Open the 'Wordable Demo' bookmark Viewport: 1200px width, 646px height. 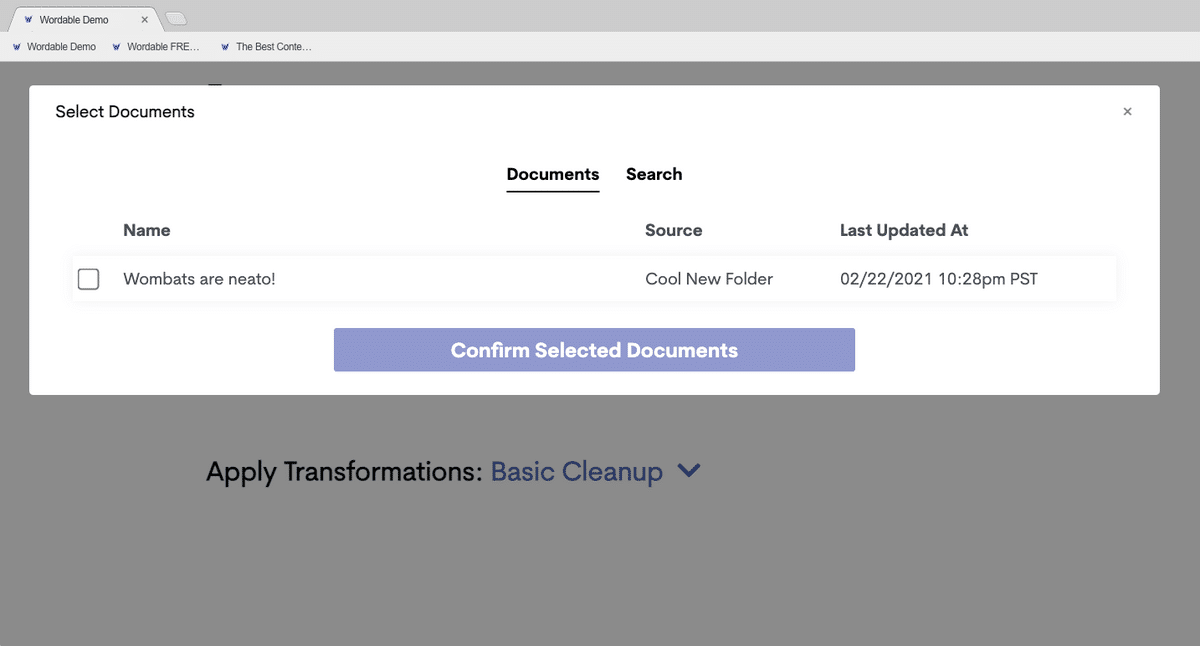(62, 46)
